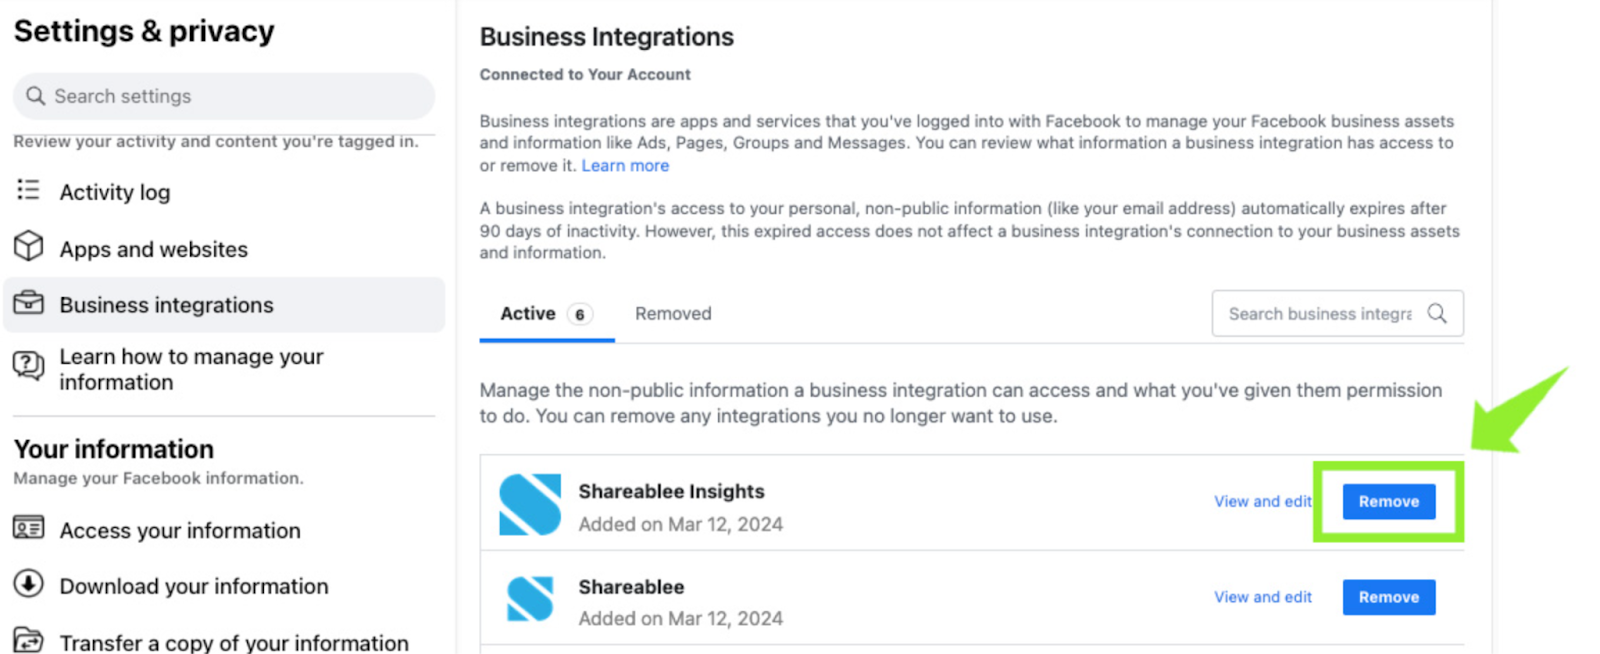The height and width of the screenshot is (654, 1600).
Task: Open Download your information settings
Action: [x=193, y=587]
